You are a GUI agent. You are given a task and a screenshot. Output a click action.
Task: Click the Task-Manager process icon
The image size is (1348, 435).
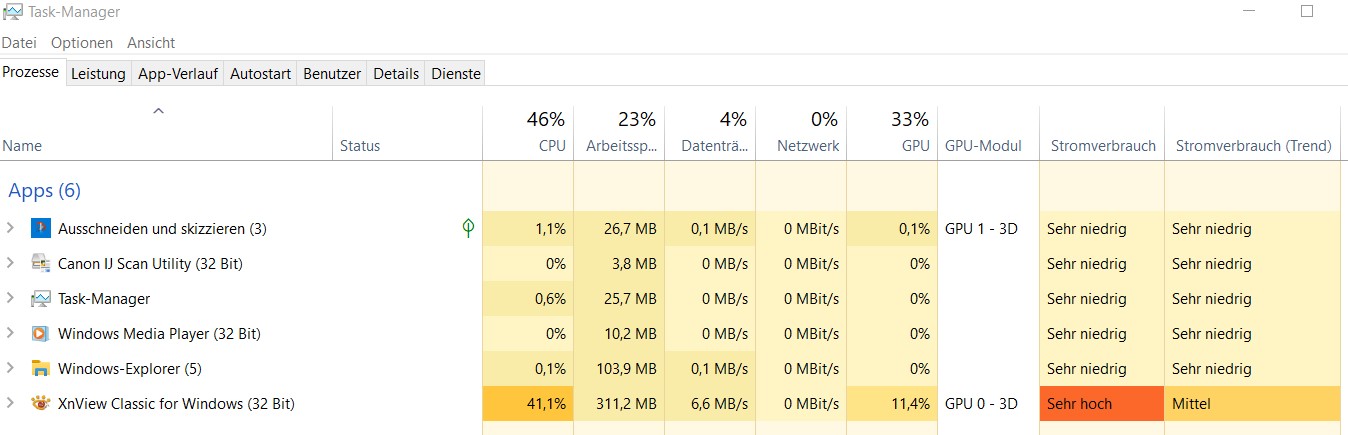(40, 299)
